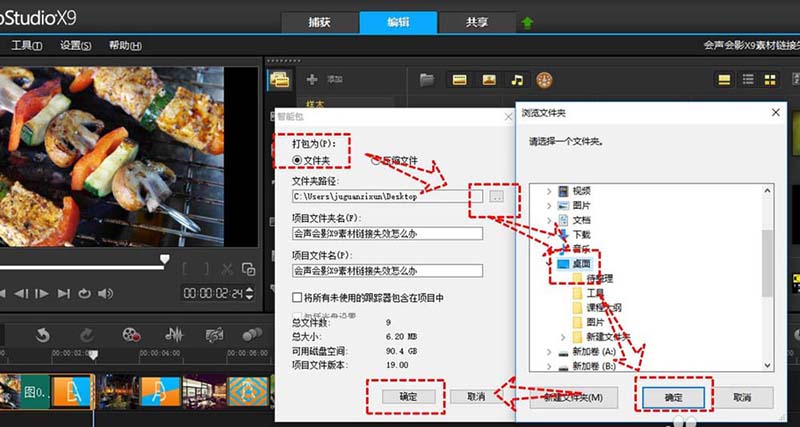Select the 文件夹 radio button
The height and width of the screenshot is (427, 800).
[x=297, y=160]
